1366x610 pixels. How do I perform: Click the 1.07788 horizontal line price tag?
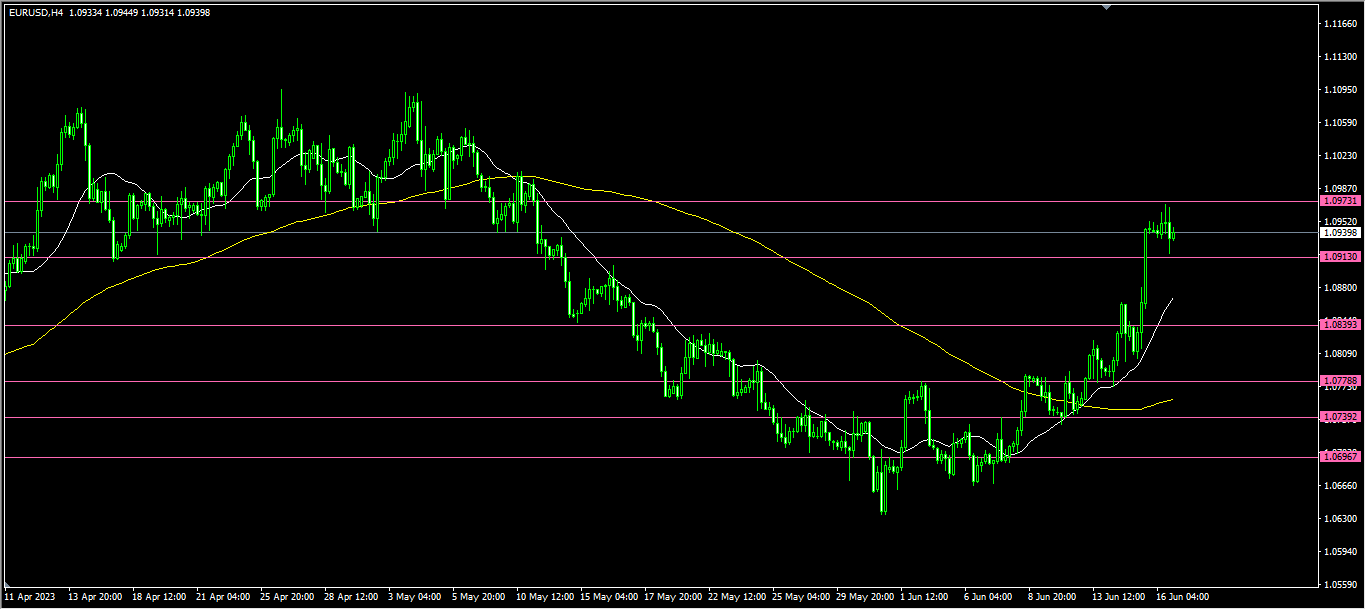click(1339, 381)
